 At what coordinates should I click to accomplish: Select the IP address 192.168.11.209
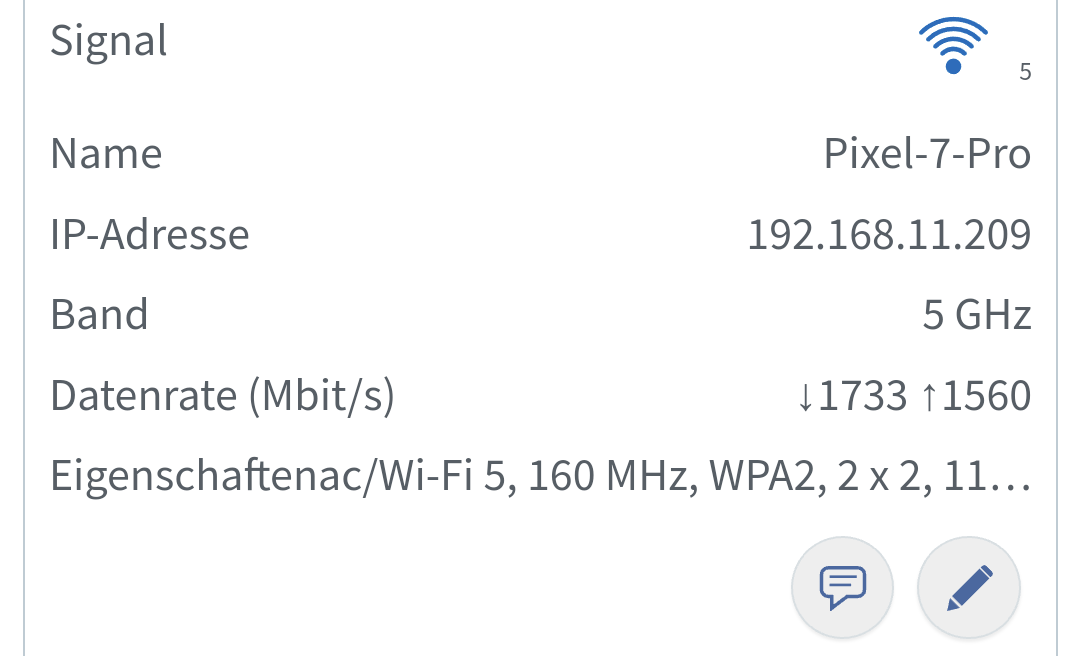(889, 235)
